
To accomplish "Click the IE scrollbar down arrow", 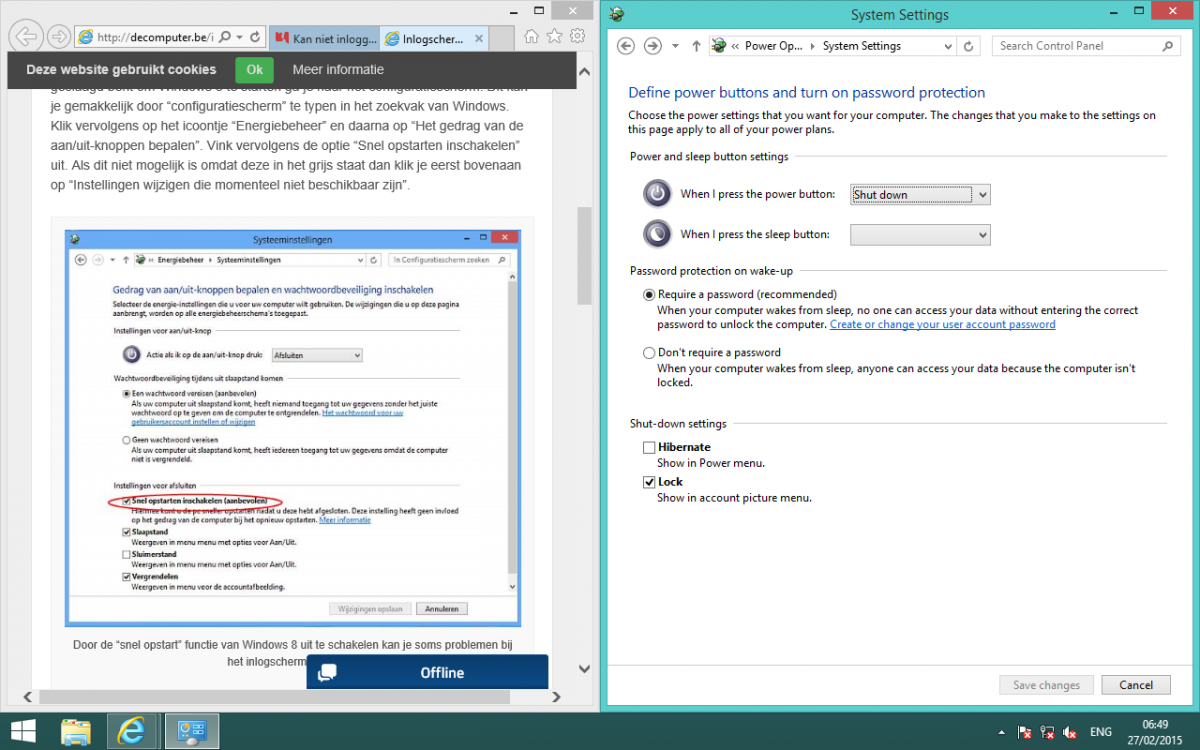I will pos(585,669).
